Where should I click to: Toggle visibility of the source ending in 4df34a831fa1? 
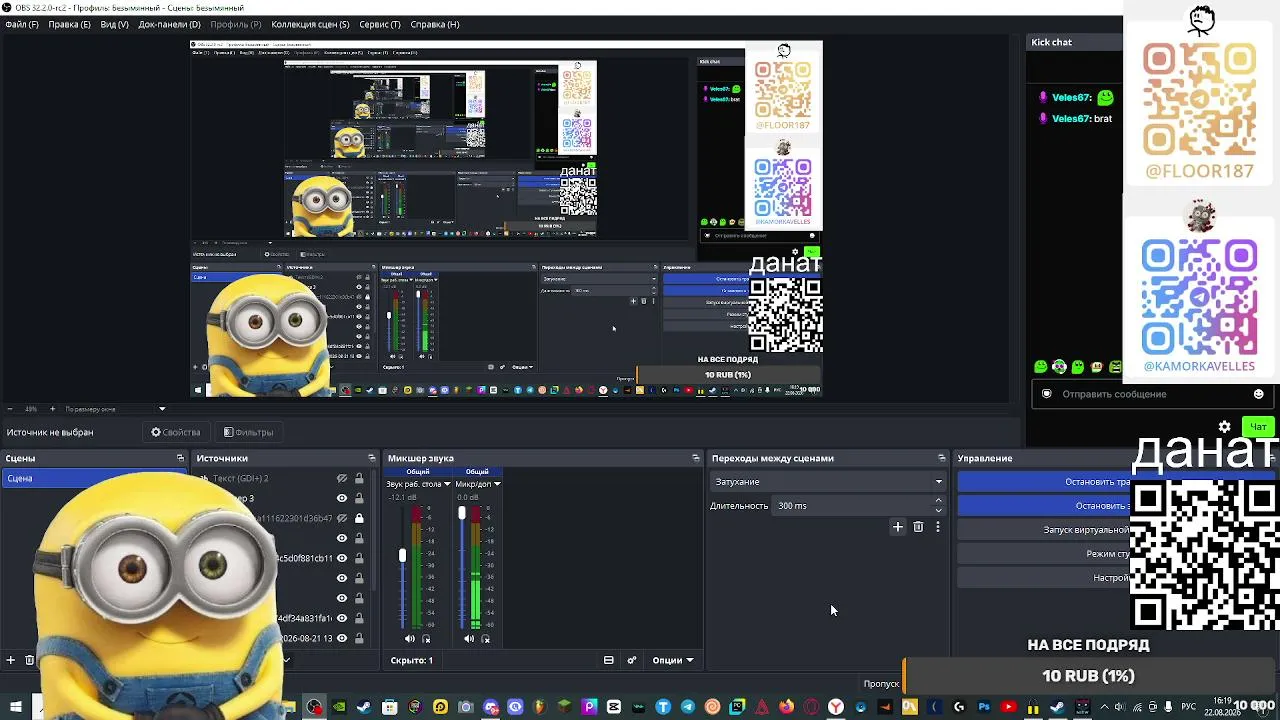342,618
